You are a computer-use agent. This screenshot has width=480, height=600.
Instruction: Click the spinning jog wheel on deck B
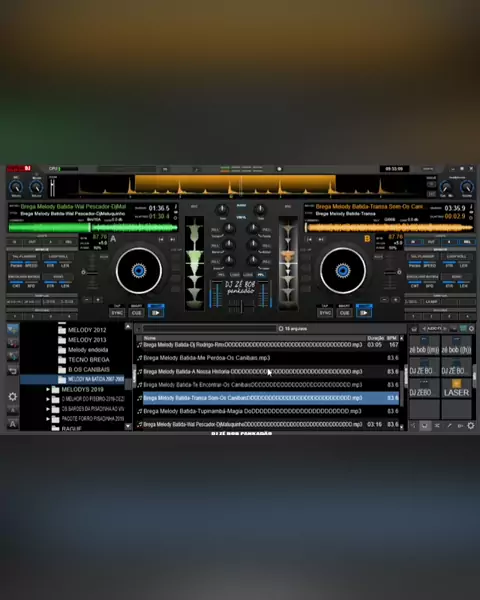tap(343, 271)
